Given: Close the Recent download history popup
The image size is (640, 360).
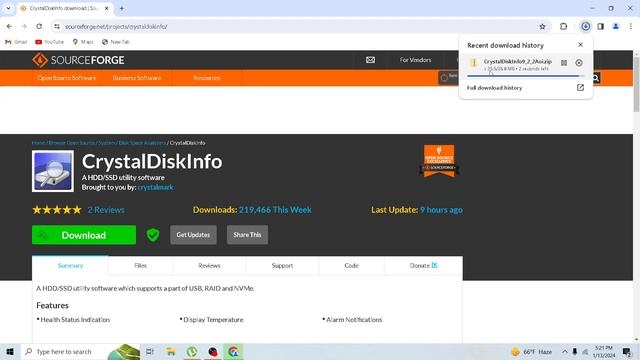Looking at the screenshot, I should [580, 45].
